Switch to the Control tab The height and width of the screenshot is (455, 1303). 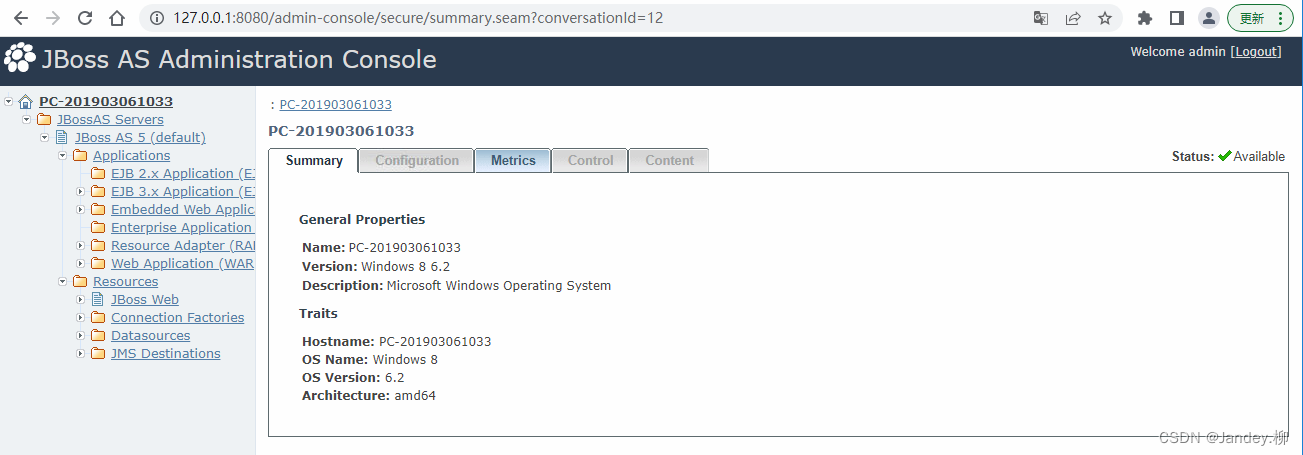coord(591,160)
